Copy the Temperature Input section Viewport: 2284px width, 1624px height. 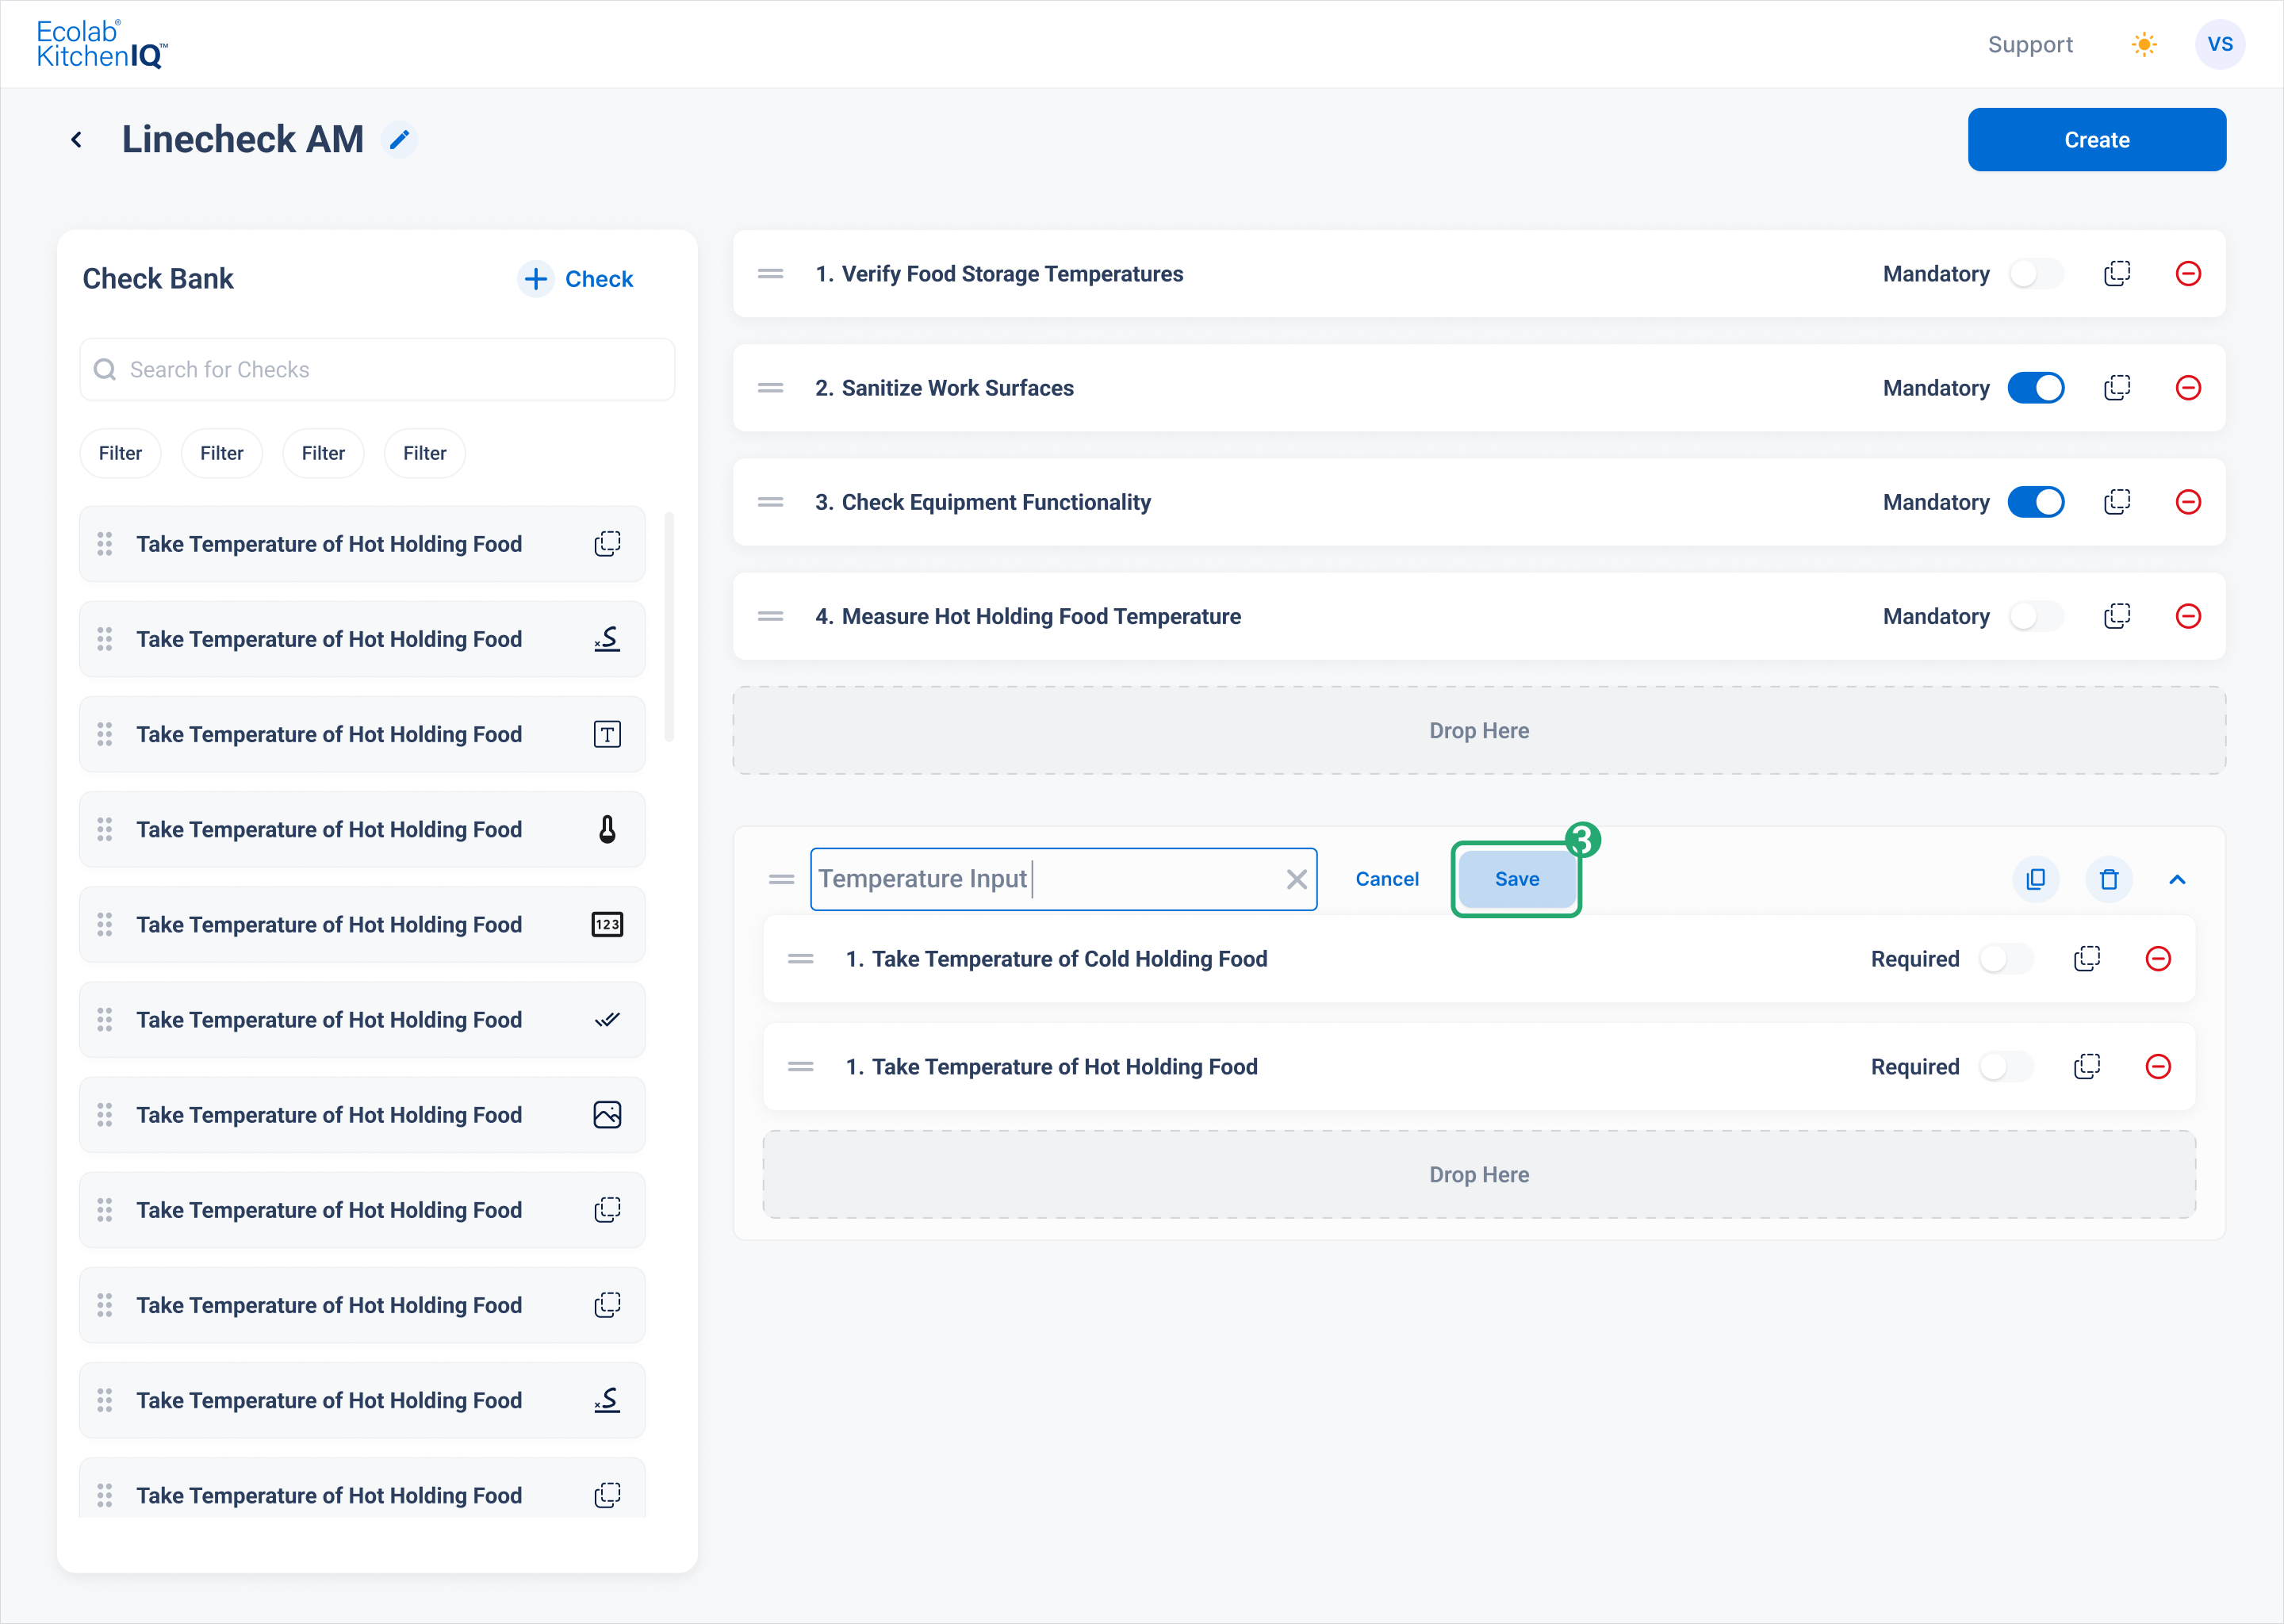[x=2035, y=879]
